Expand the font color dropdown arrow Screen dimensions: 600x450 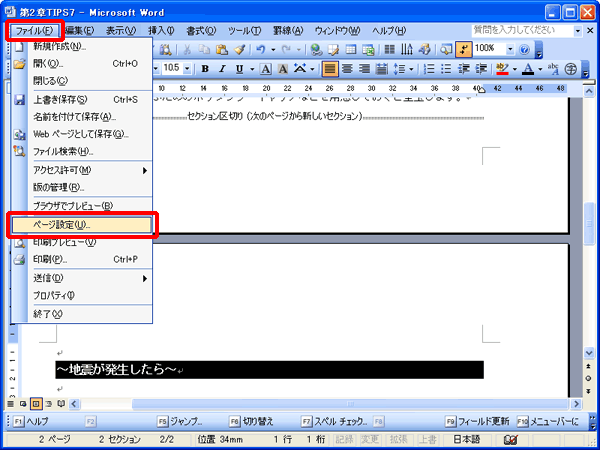[x=540, y=69]
